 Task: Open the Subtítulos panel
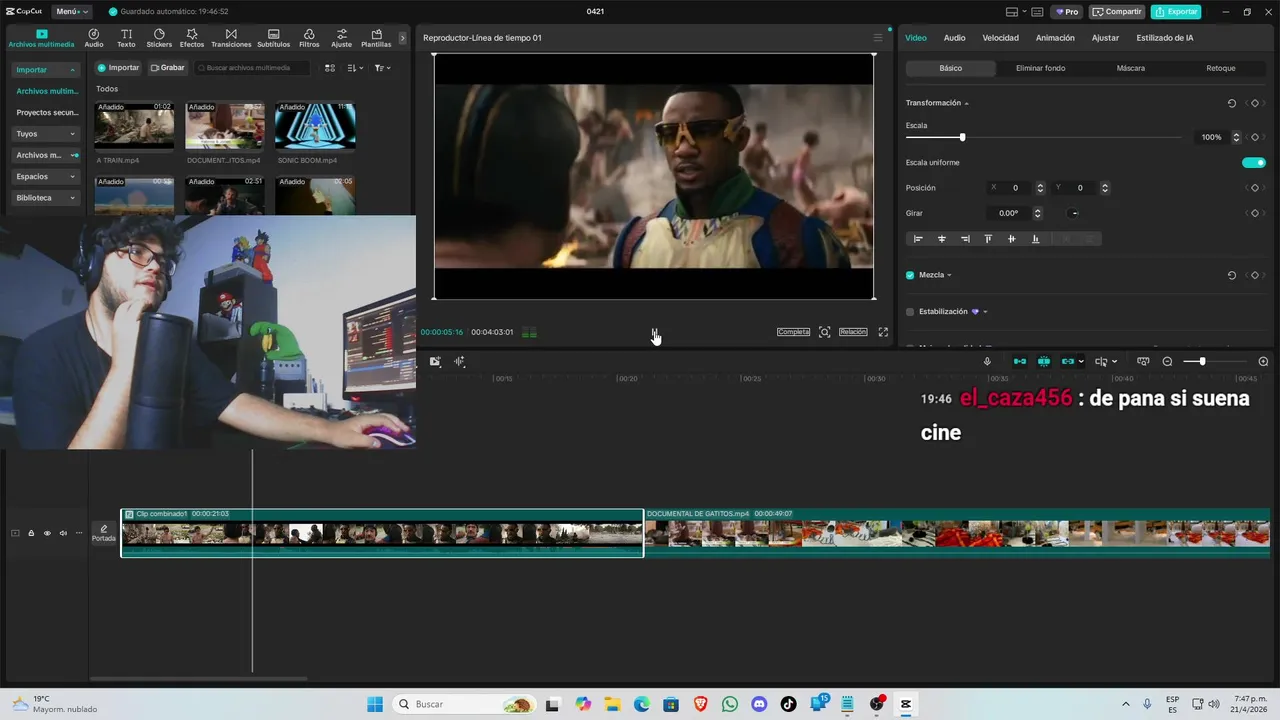point(273,38)
